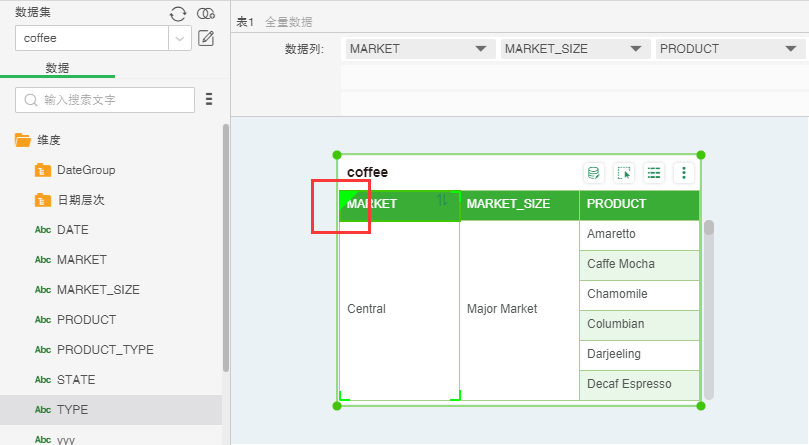Click the dashed selection cursor icon on the table
Viewport: 809px width, 445px height.
(x=624, y=173)
